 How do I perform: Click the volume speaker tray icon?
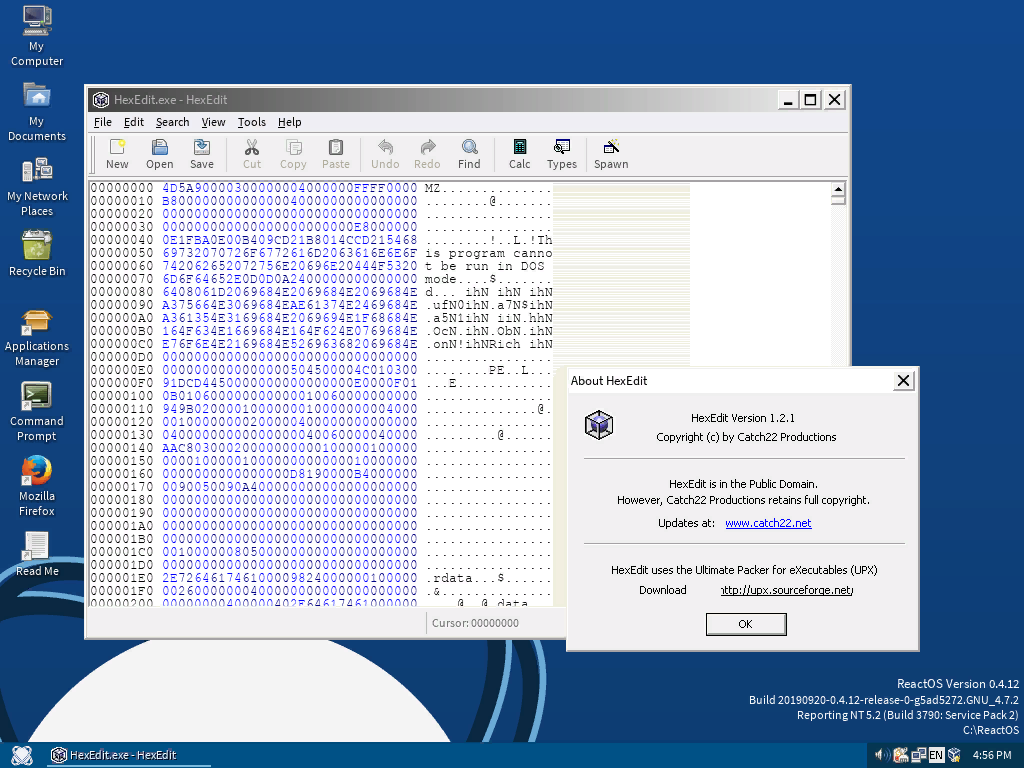click(x=882, y=755)
